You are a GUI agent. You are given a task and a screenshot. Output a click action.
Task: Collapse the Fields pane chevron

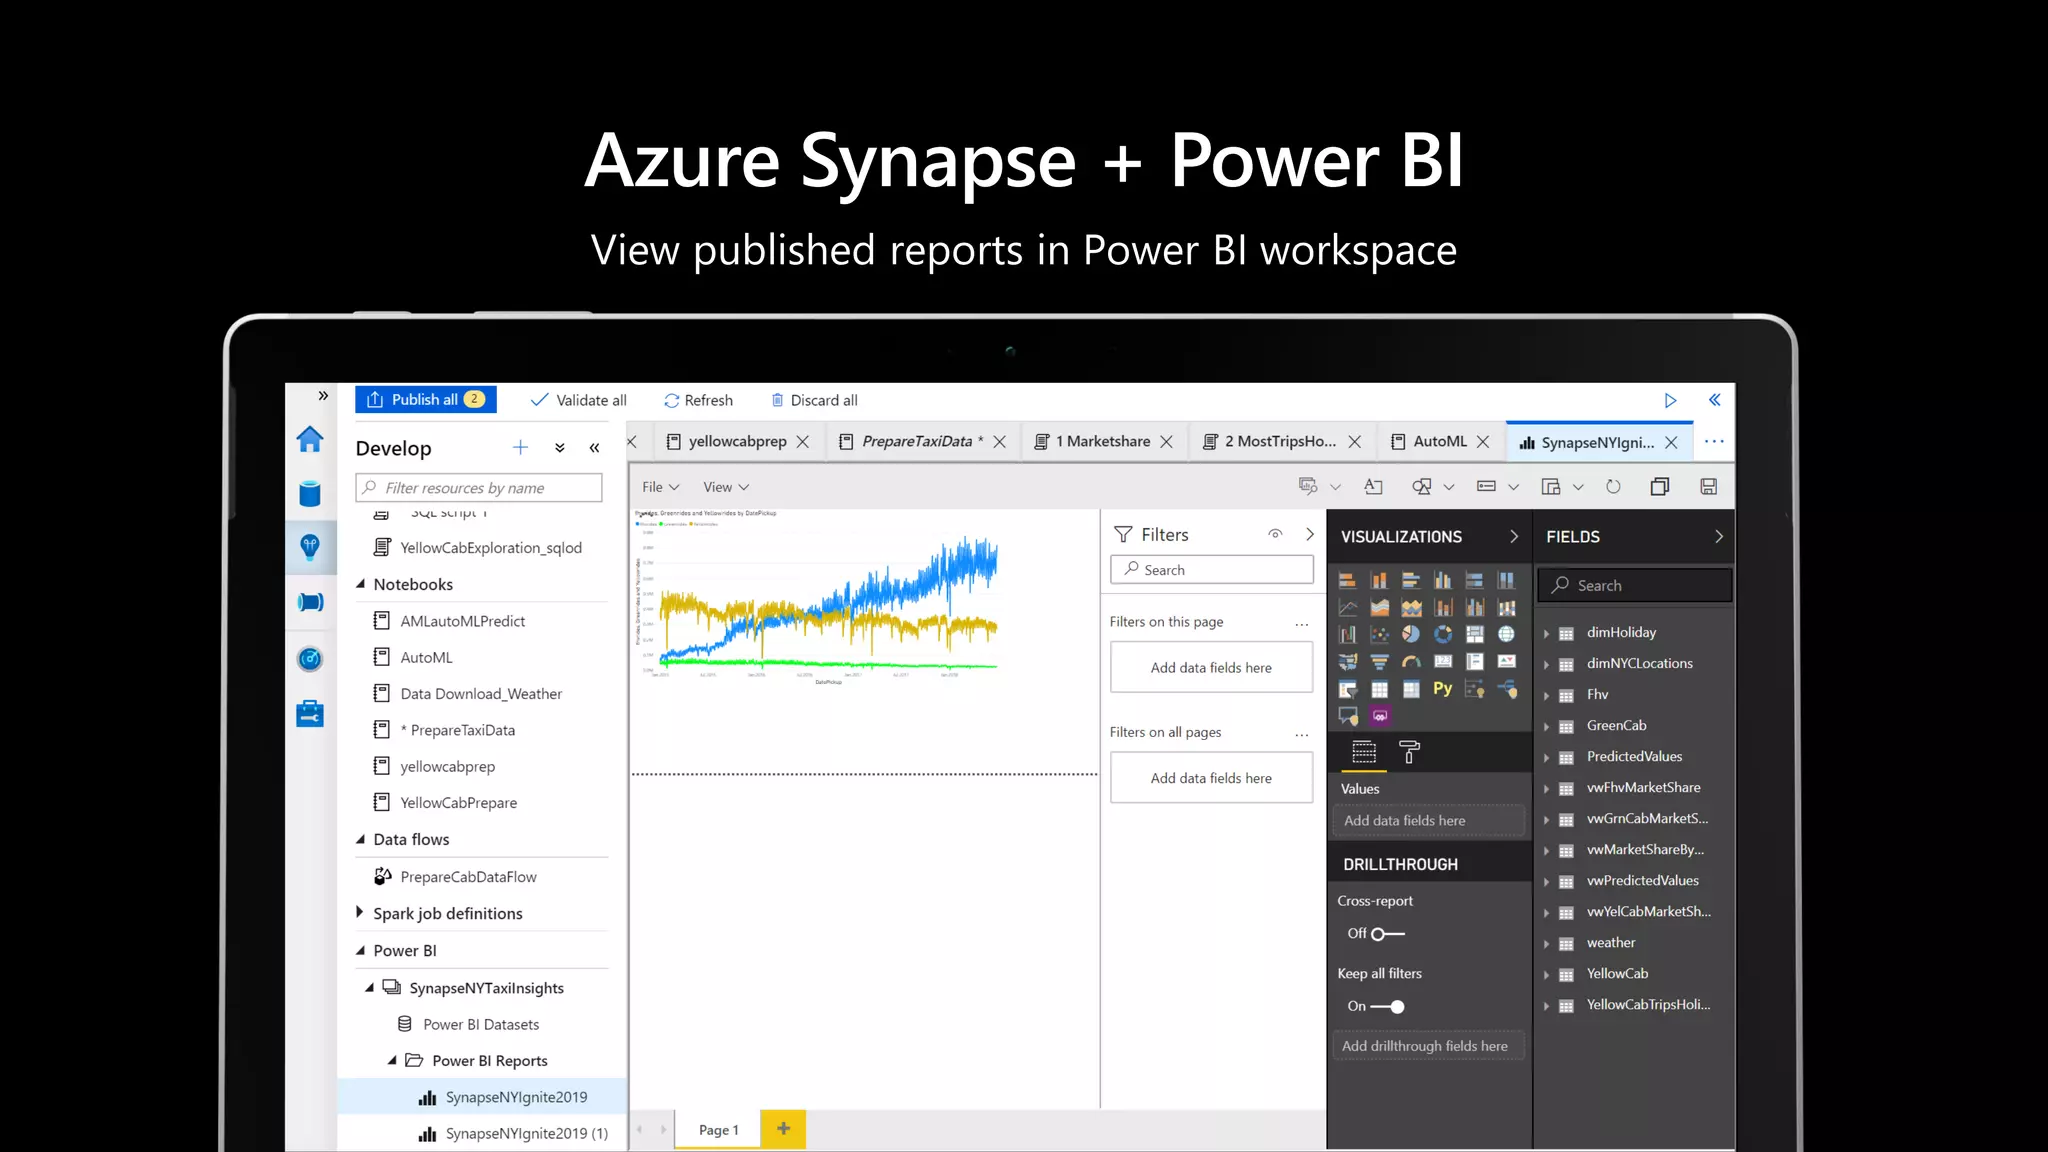click(x=1719, y=536)
